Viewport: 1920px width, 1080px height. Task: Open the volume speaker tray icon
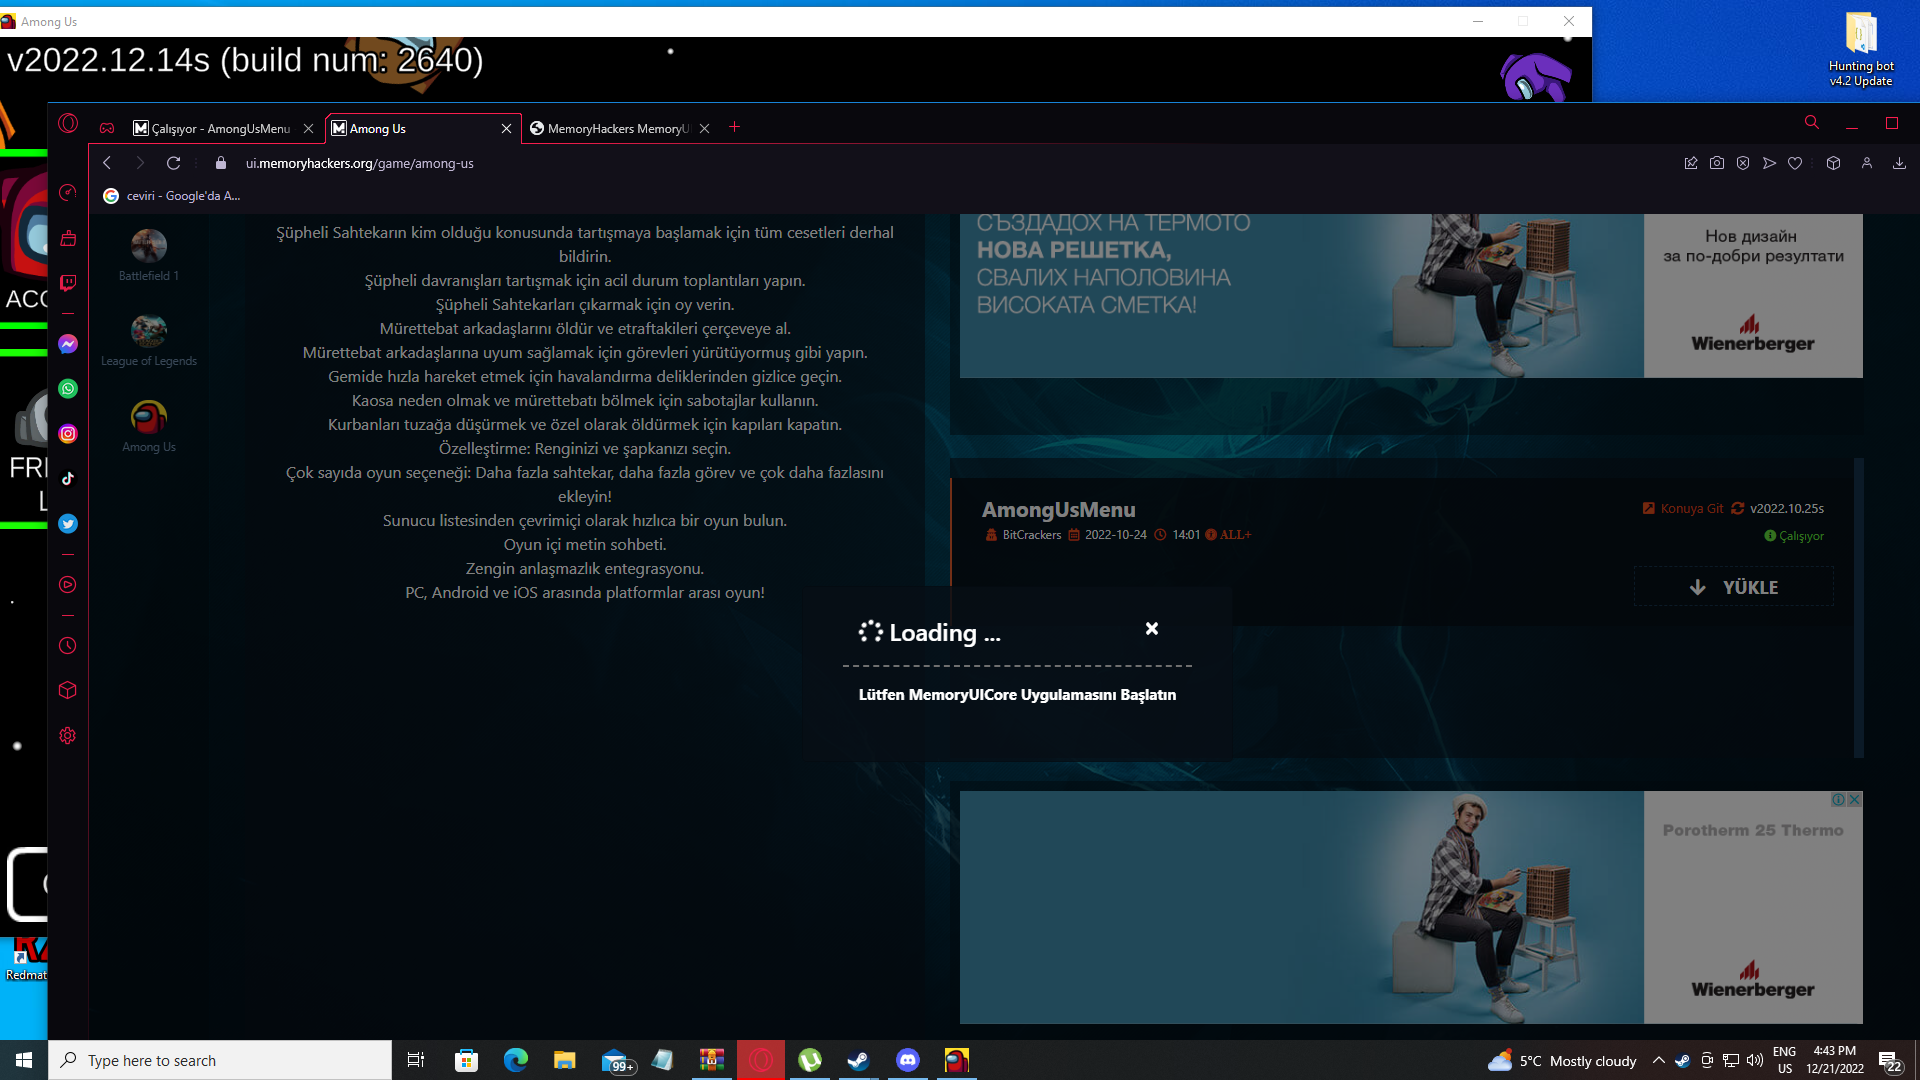coord(1755,1060)
